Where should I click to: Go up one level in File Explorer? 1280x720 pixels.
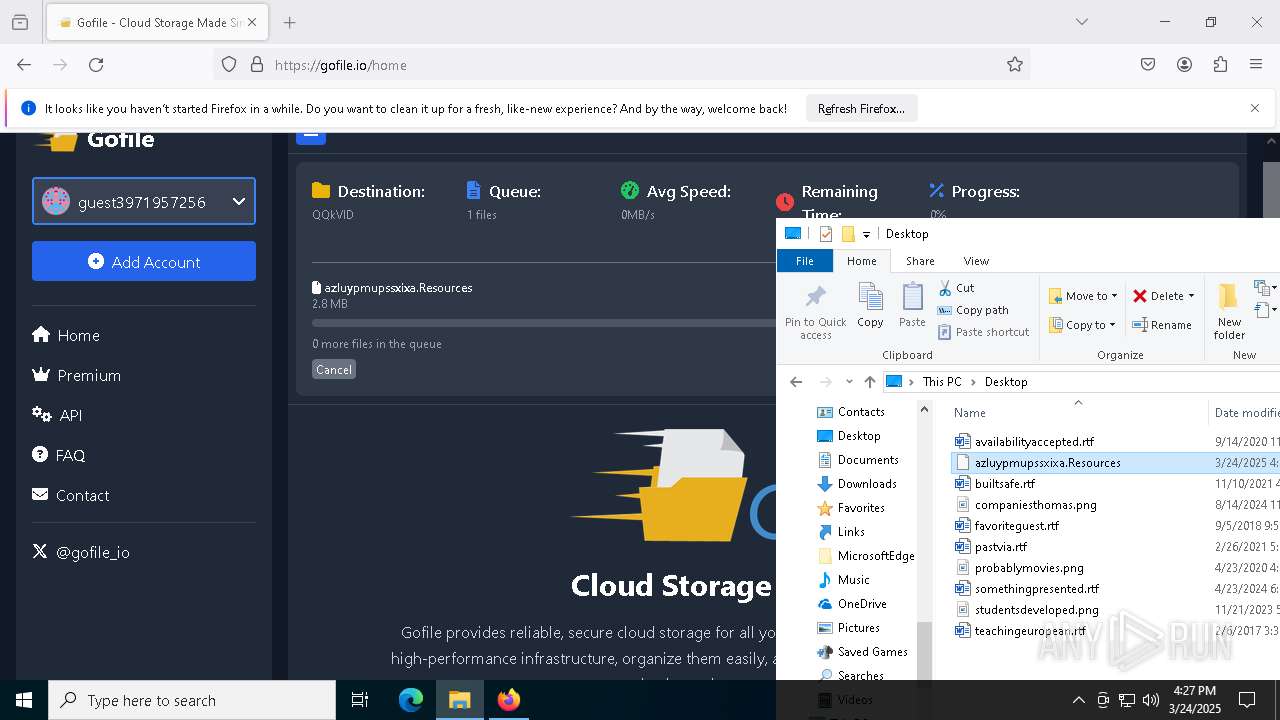(870, 382)
